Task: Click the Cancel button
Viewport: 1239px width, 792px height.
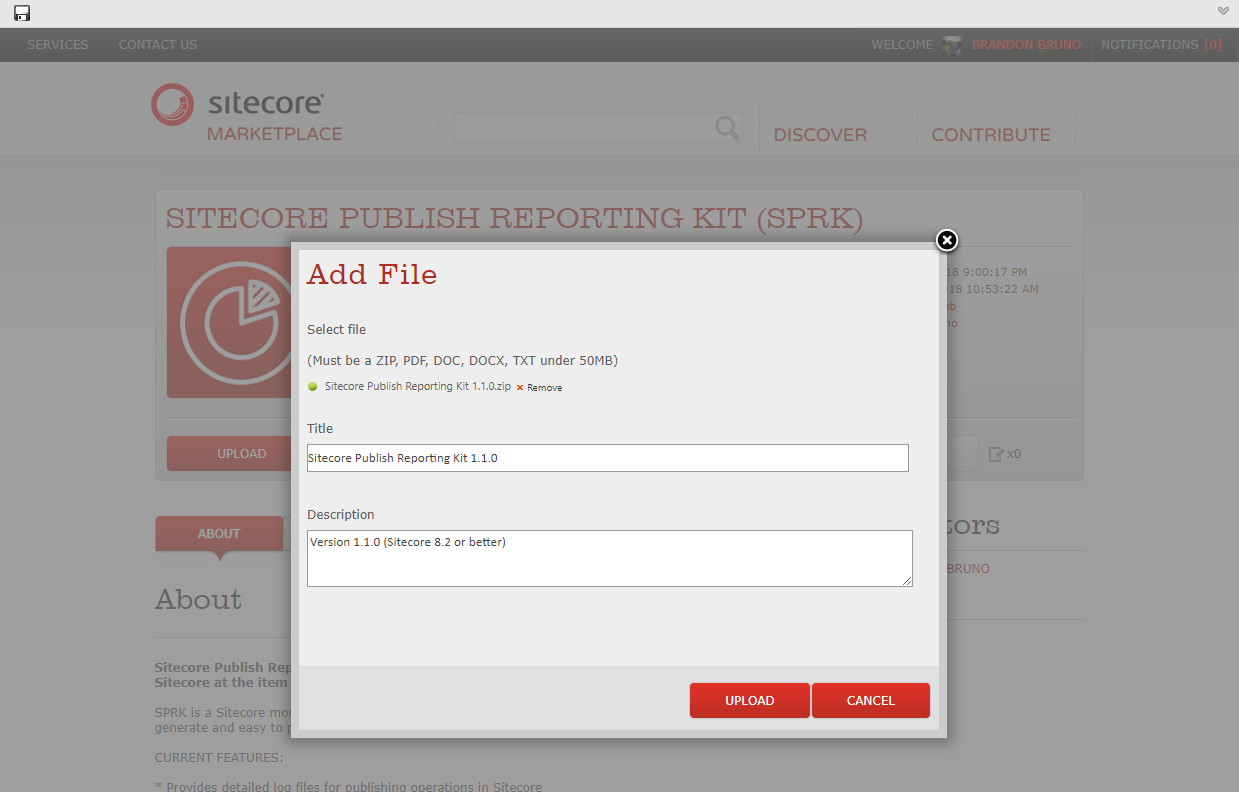Action: point(871,700)
